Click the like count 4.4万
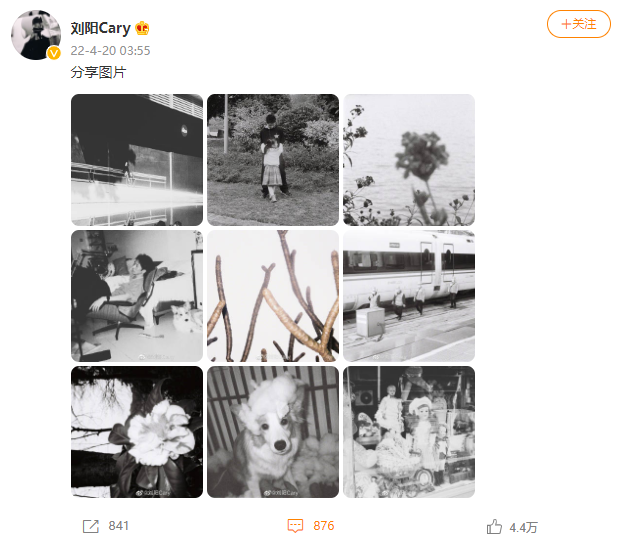The image size is (619, 543). (x=523, y=527)
